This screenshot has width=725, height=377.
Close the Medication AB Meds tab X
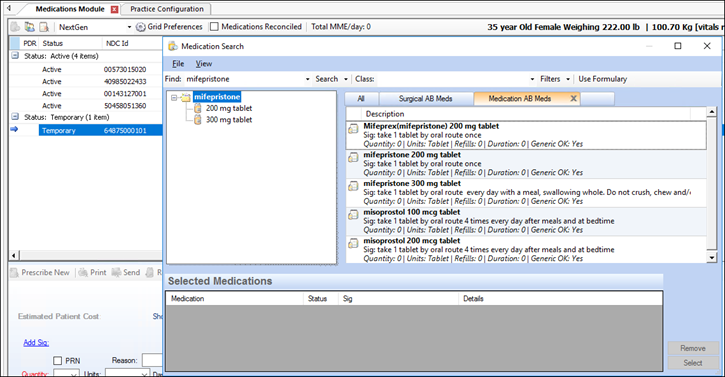pyautogui.click(x=573, y=98)
